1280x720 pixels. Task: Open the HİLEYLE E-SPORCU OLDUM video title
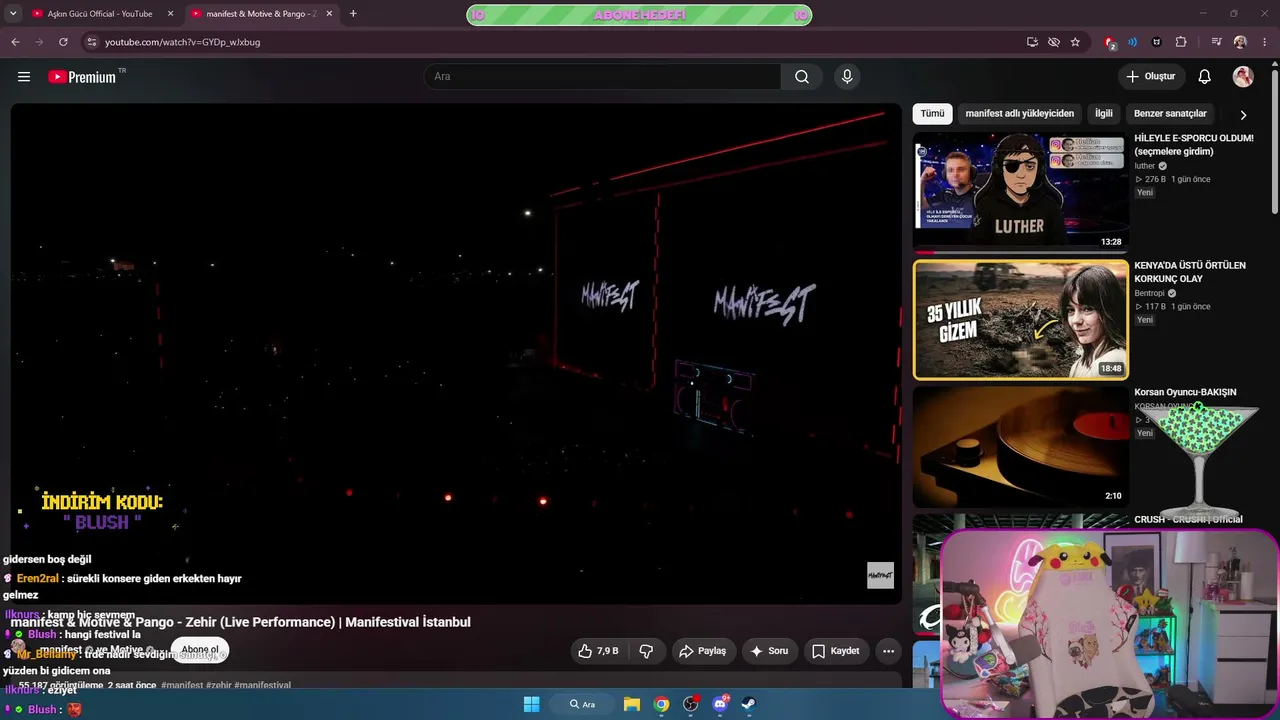(x=1194, y=145)
